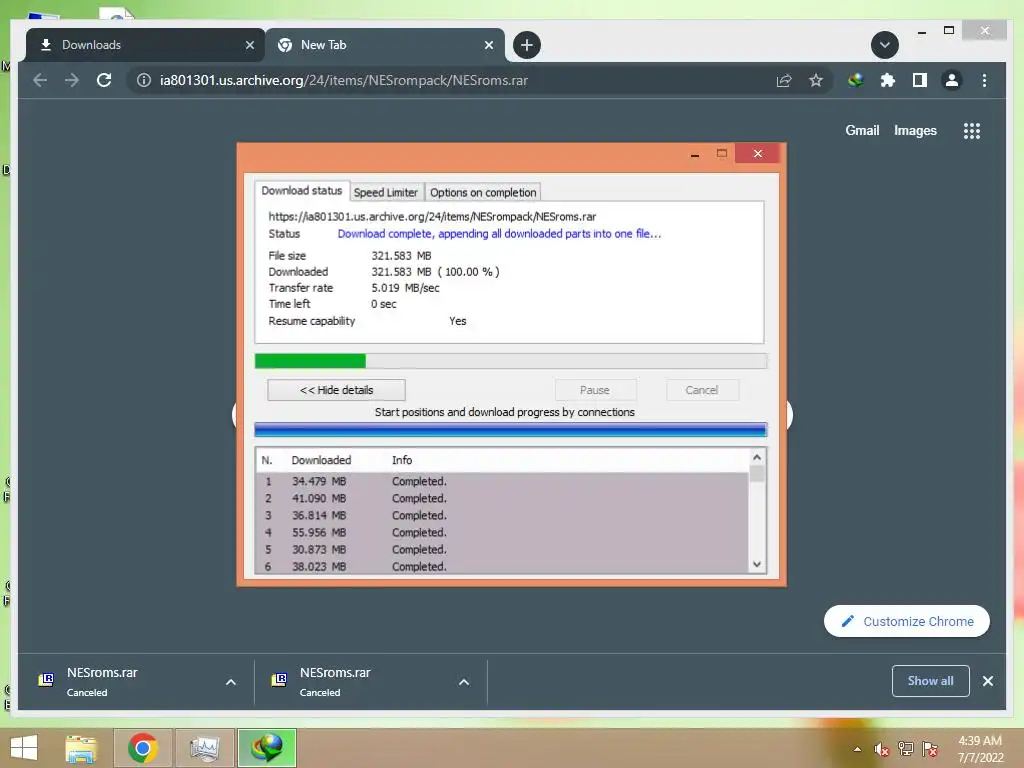Go forward with Chrome's forward arrow

click(x=72, y=80)
